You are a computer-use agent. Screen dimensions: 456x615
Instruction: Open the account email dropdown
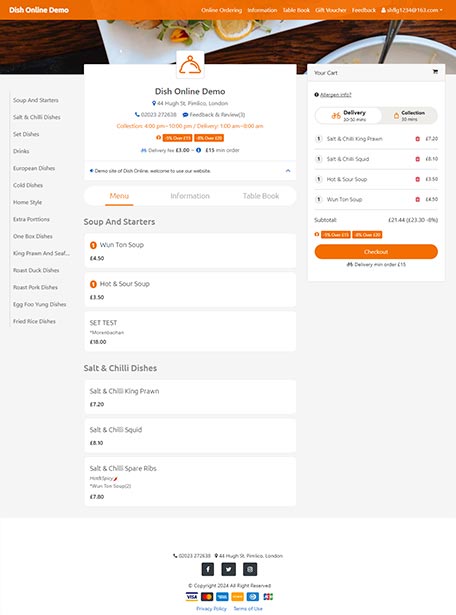(412, 10)
